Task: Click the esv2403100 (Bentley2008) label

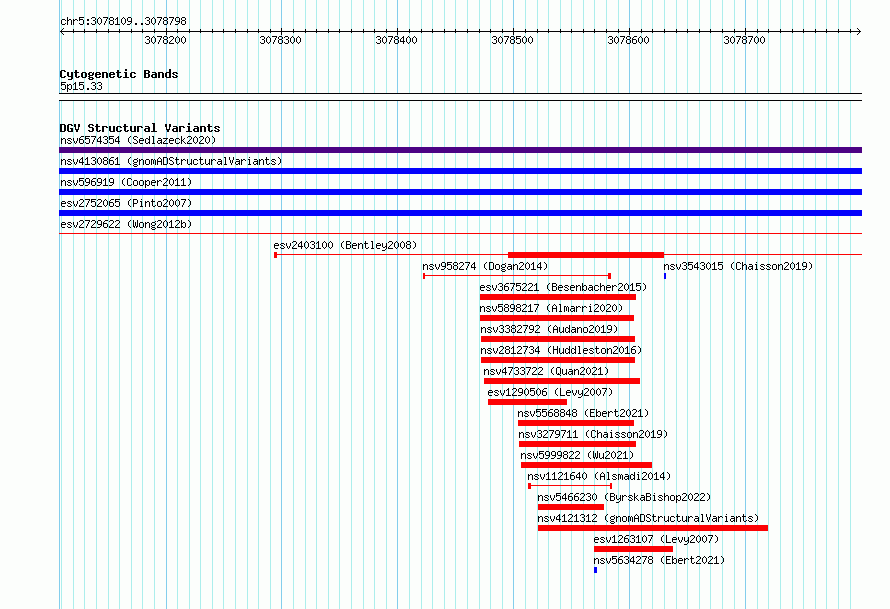Action: pos(345,245)
